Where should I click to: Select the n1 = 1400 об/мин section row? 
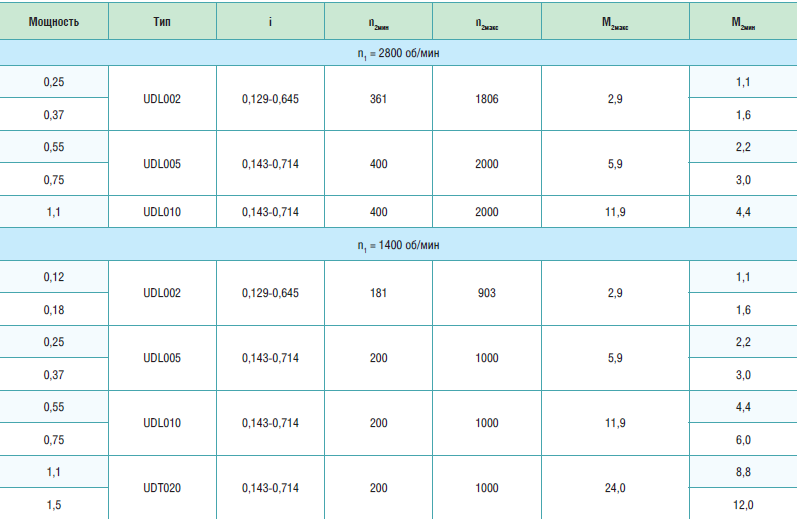(x=398, y=244)
